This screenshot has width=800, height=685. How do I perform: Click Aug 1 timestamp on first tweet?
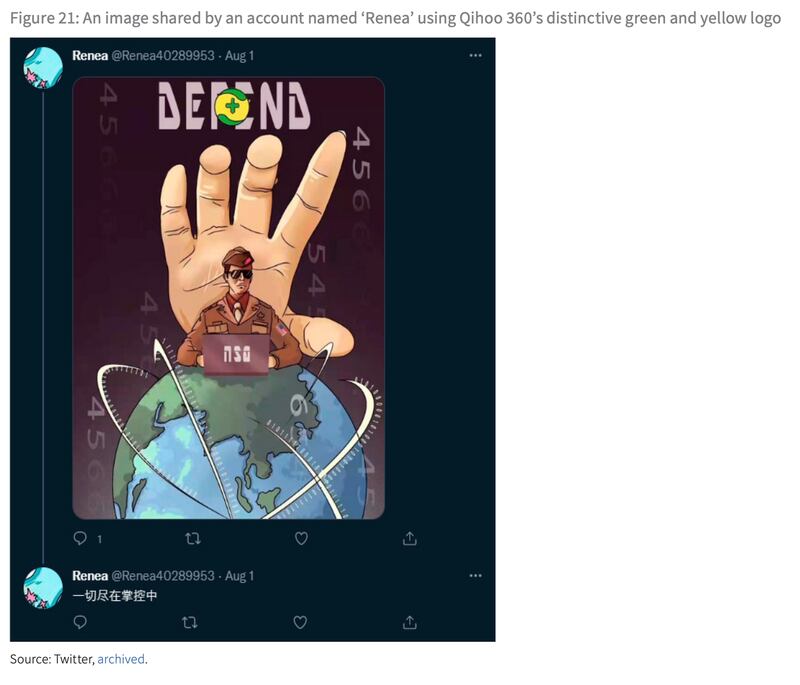click(239, 55)
